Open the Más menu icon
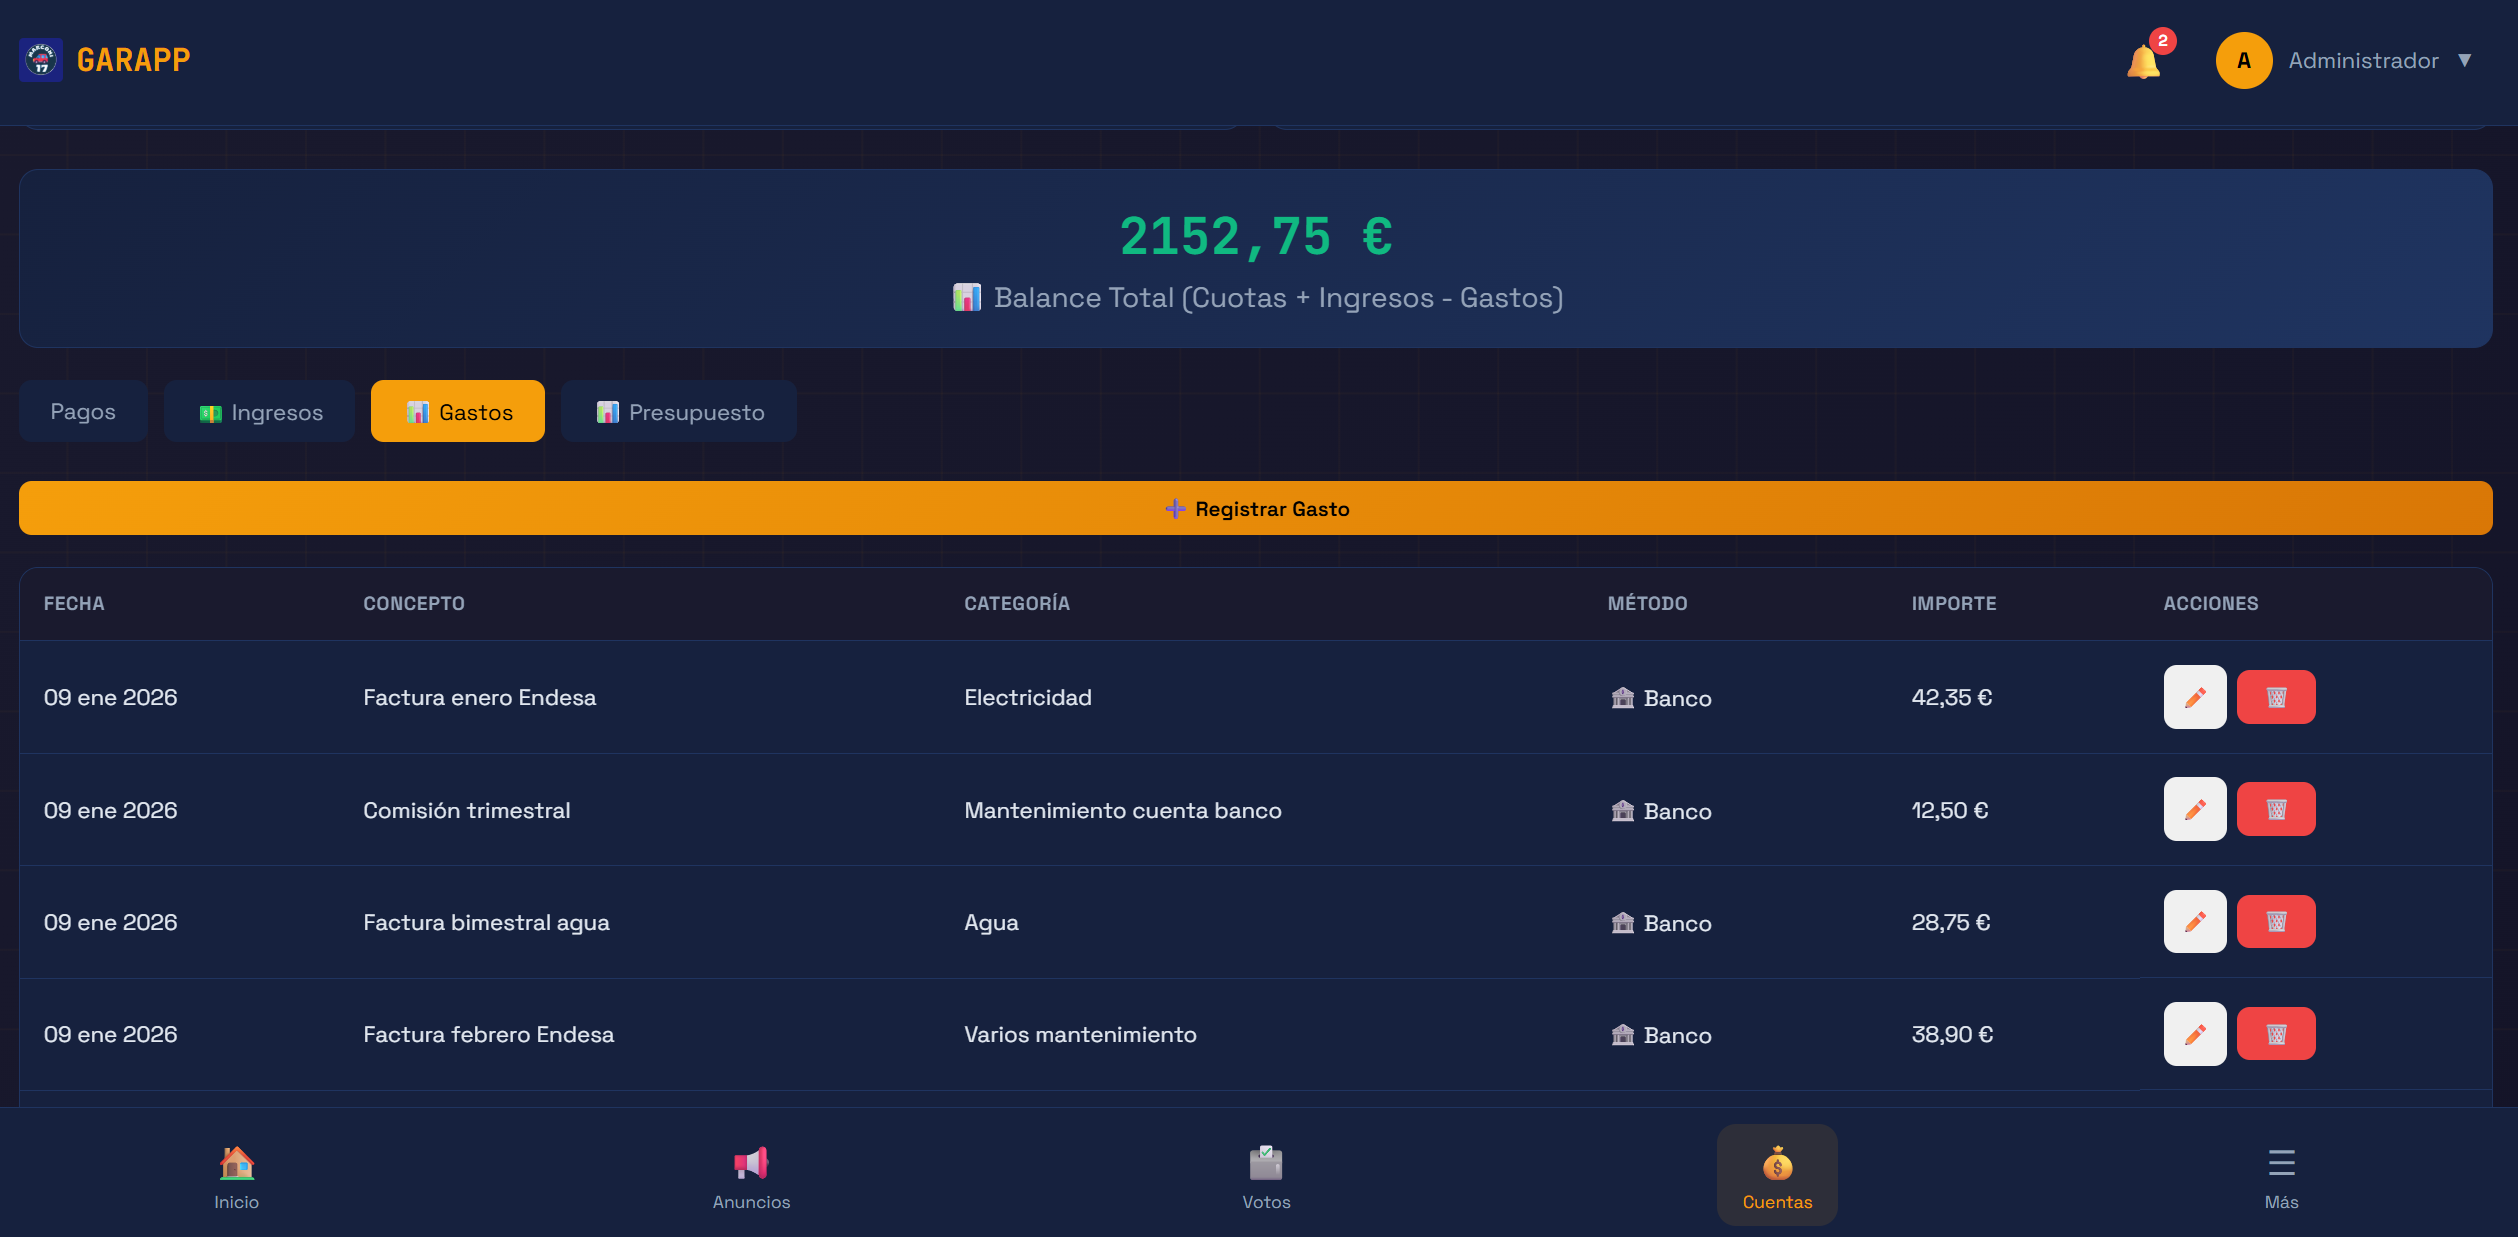Viewport: 2518px width, 1237px height. 2282,1162
